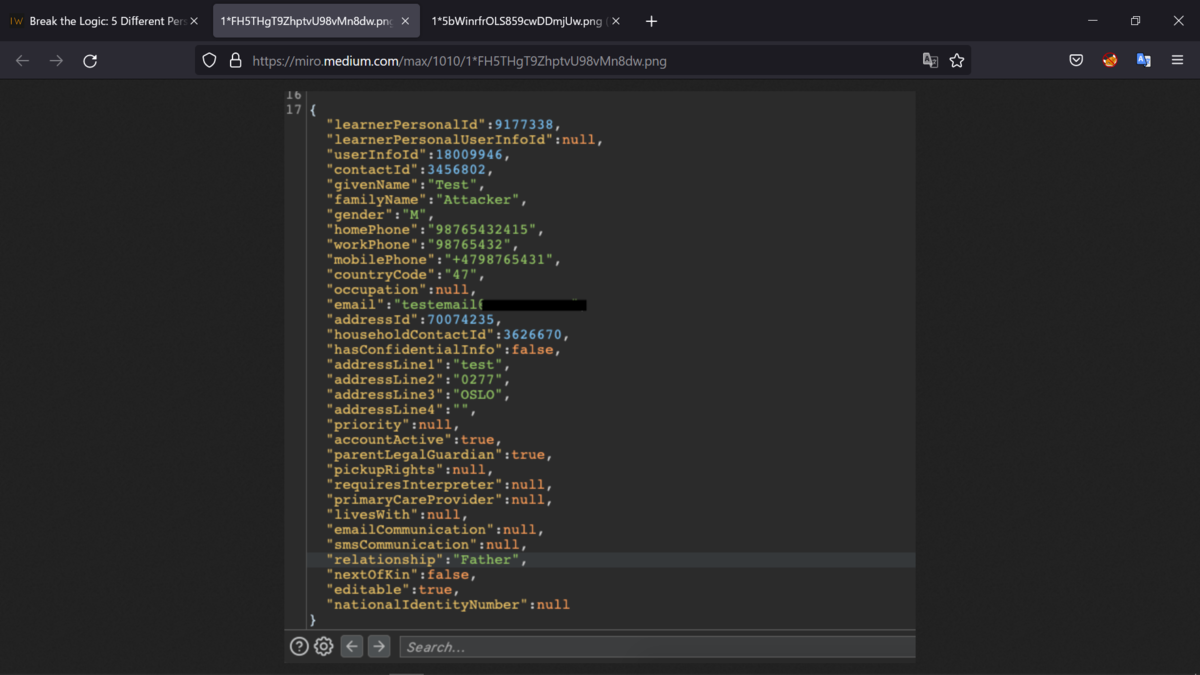1200x675 pixels.
Task: Click the "requiresInterpreter" key
Action: coord(413,484)
